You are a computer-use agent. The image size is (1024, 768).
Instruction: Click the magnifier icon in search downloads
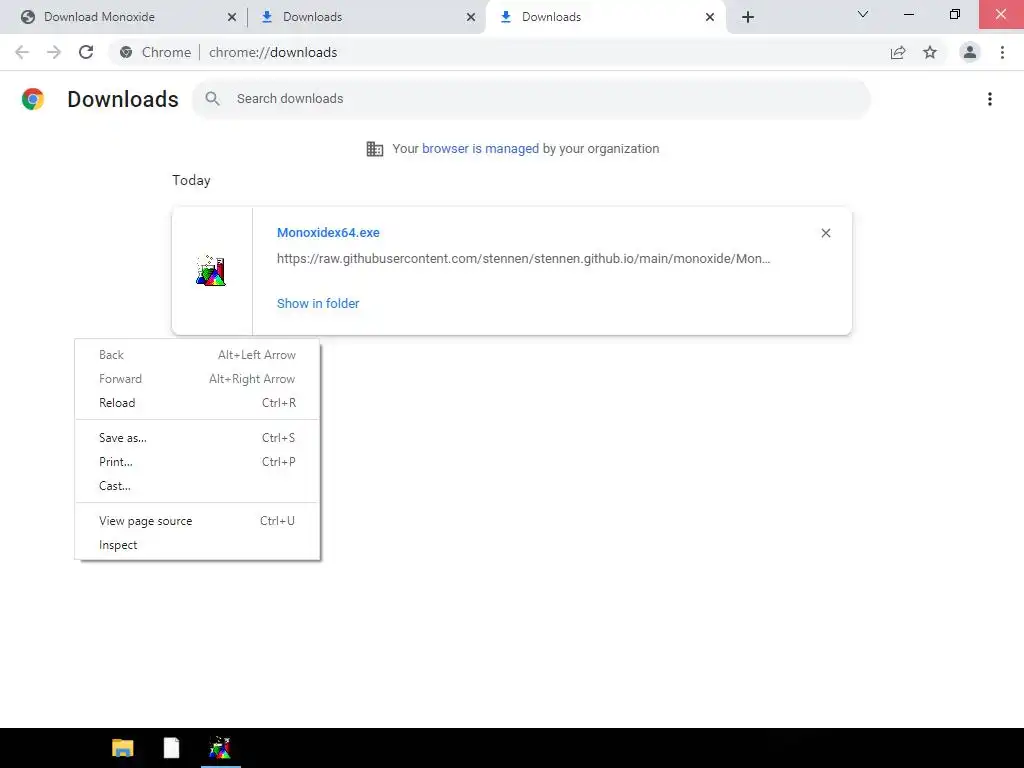click(212, 99)
